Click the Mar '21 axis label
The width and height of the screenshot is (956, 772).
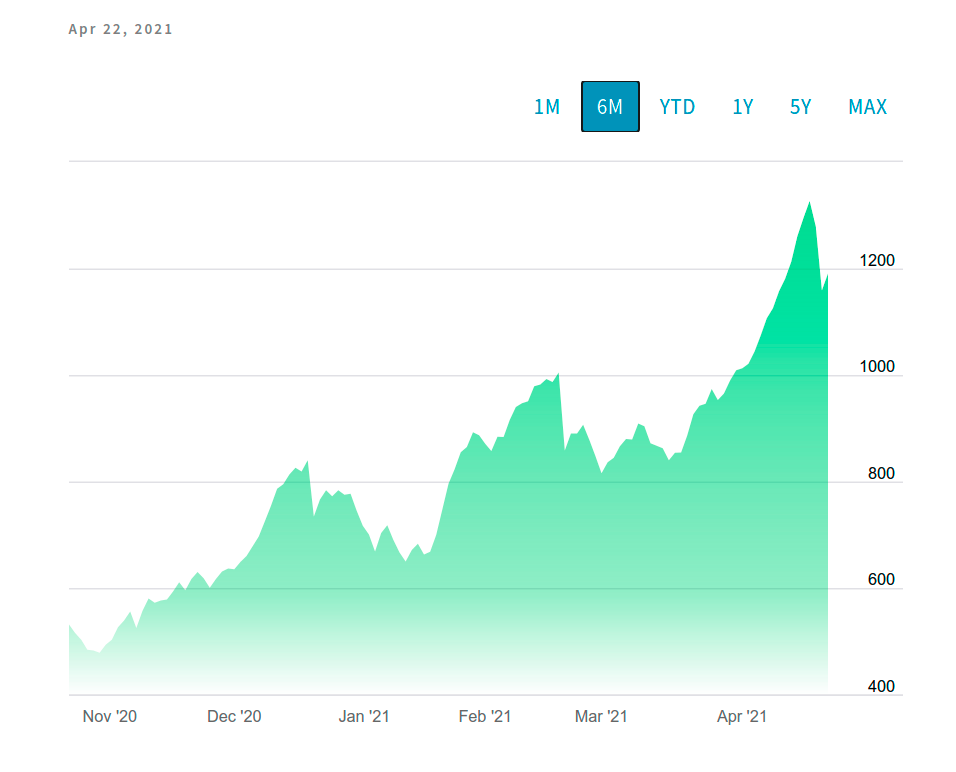pyautogui.click(x=601, y=716)
